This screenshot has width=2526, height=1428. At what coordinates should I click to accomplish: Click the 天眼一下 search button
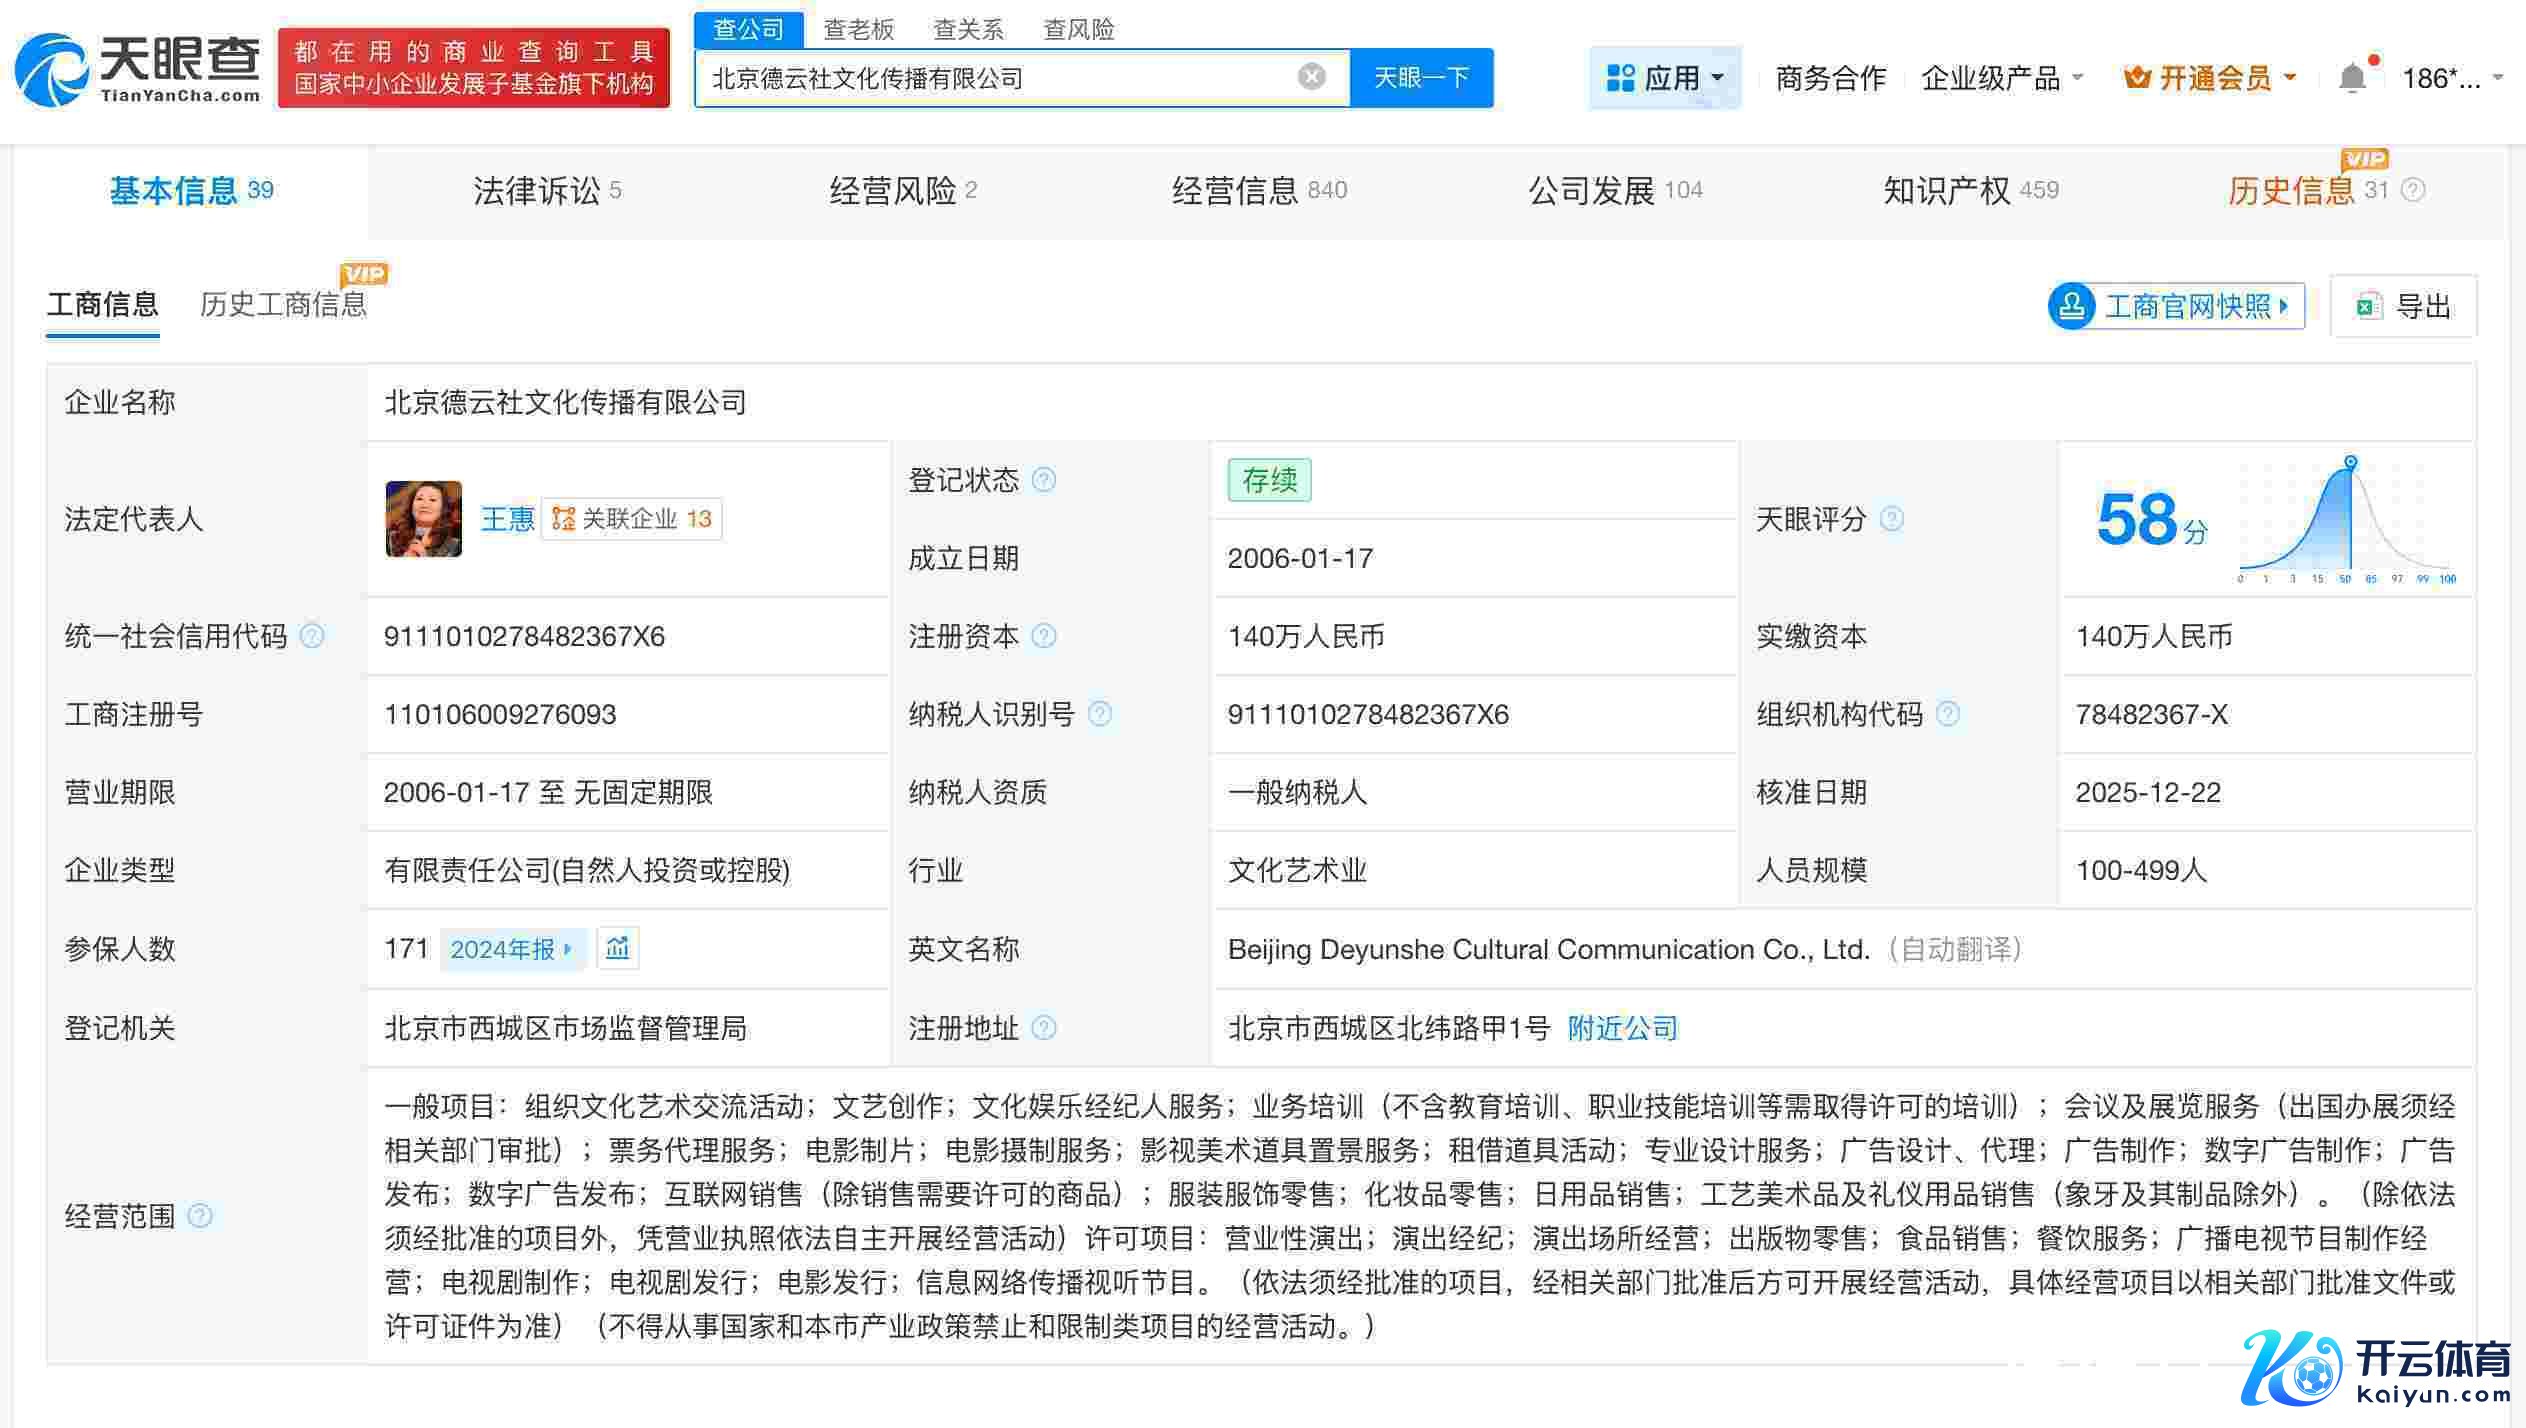tap(1421, 77)
